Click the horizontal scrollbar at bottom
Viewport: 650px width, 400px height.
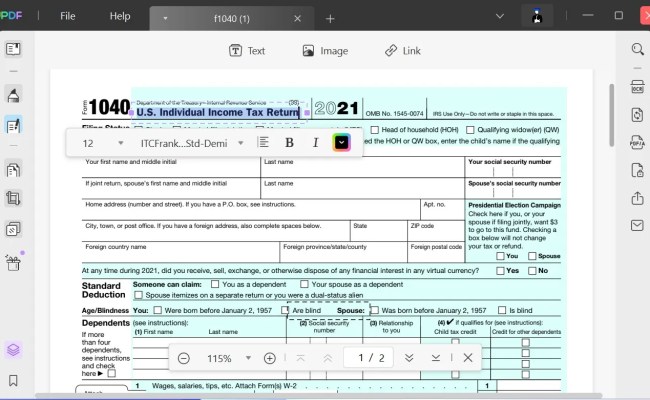[x=318, y=396]
